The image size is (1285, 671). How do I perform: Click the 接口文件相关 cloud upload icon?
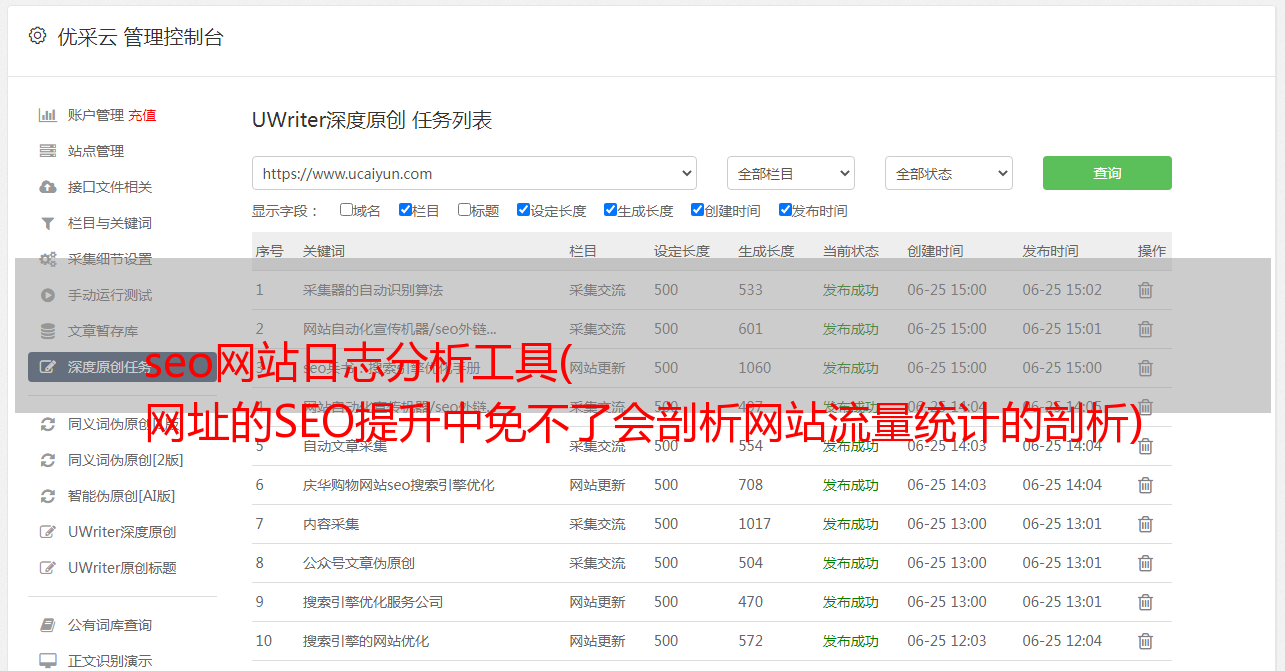click(x=47, y=187)
